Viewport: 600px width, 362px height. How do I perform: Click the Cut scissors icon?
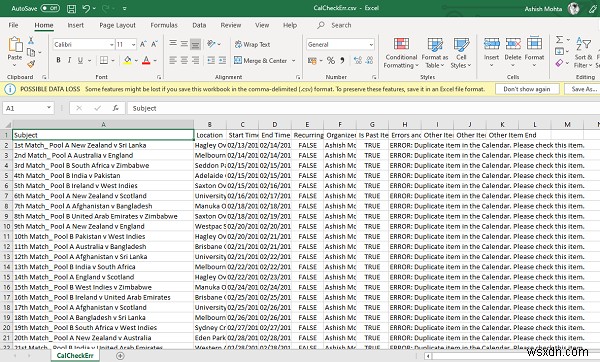(31, 40)
